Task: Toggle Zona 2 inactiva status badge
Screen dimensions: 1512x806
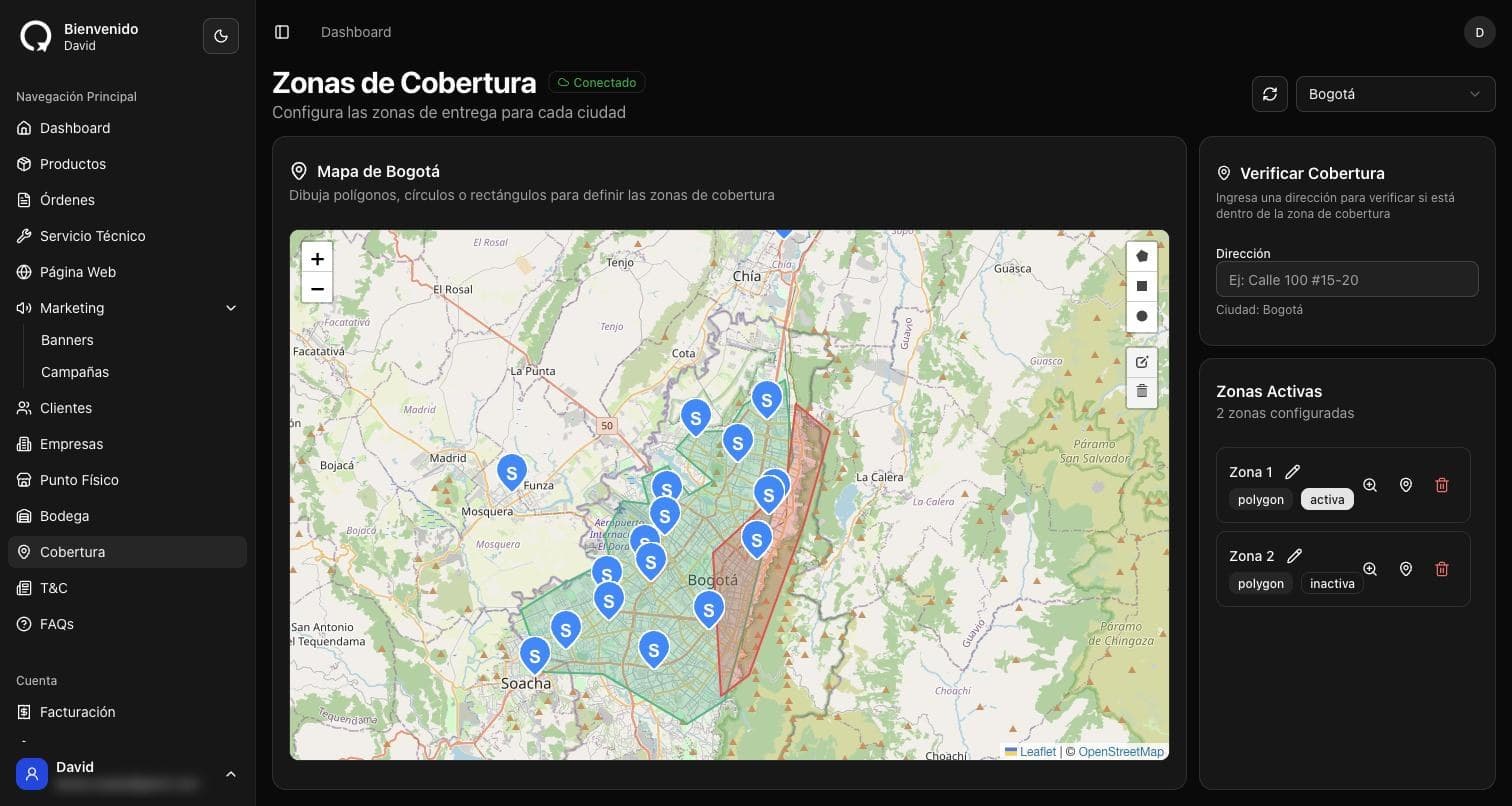Action: point(1332,583)
